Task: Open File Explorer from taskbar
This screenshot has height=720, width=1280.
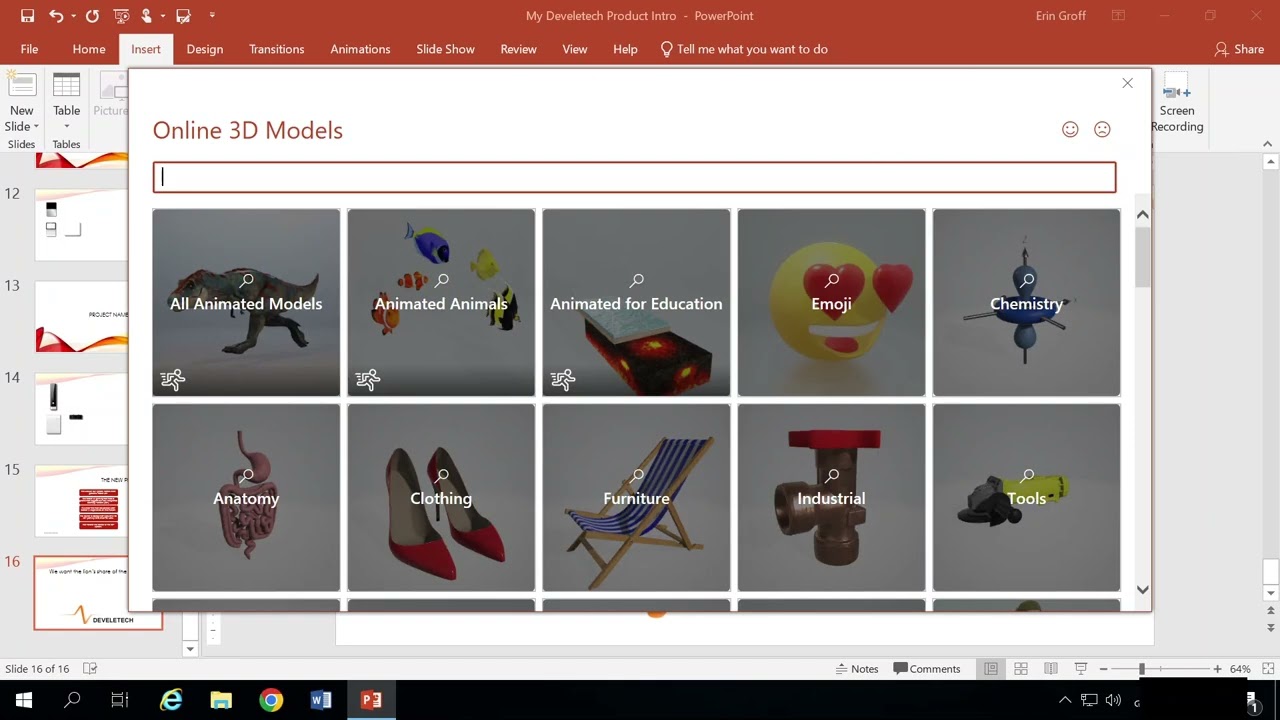Action: point(221,700)
